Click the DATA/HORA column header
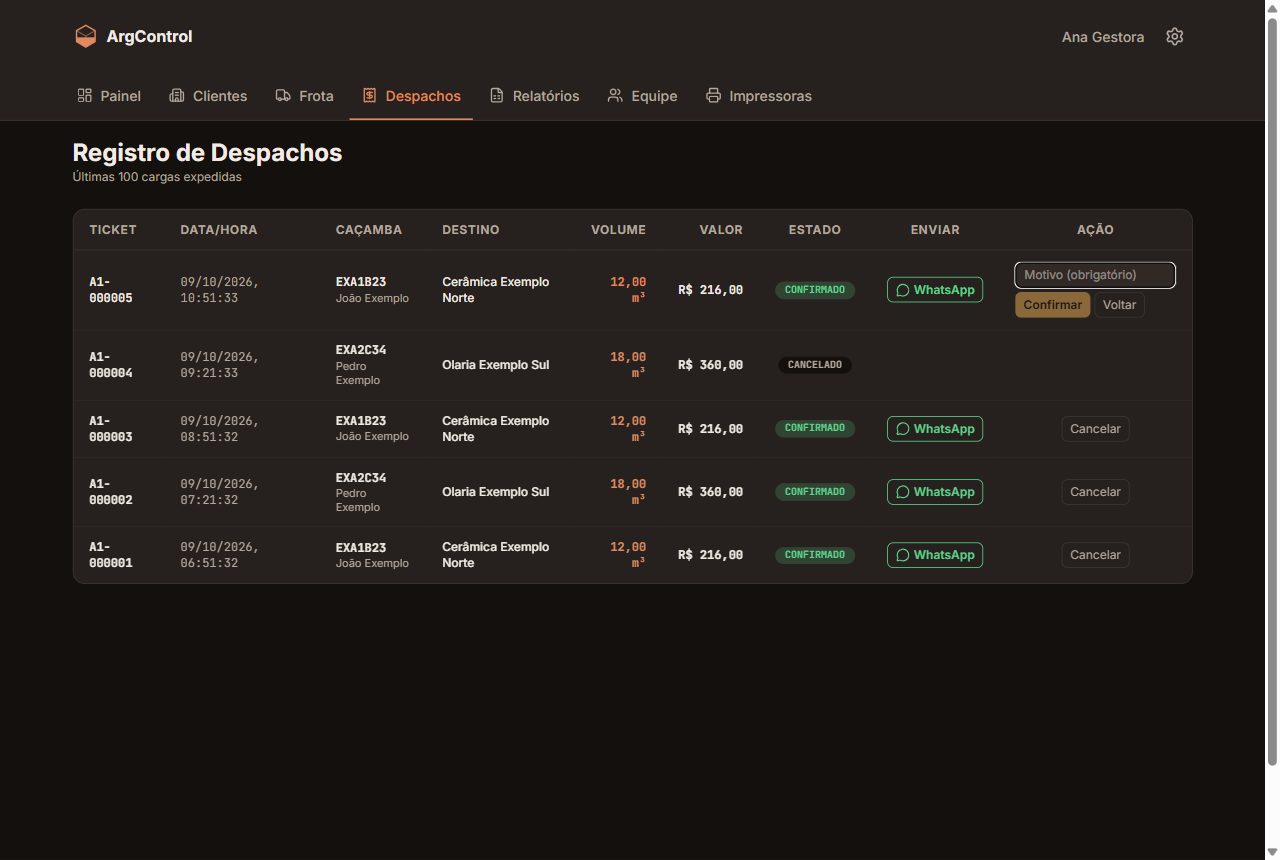This screenshot has height=860, width=1280. pos(219,230)
